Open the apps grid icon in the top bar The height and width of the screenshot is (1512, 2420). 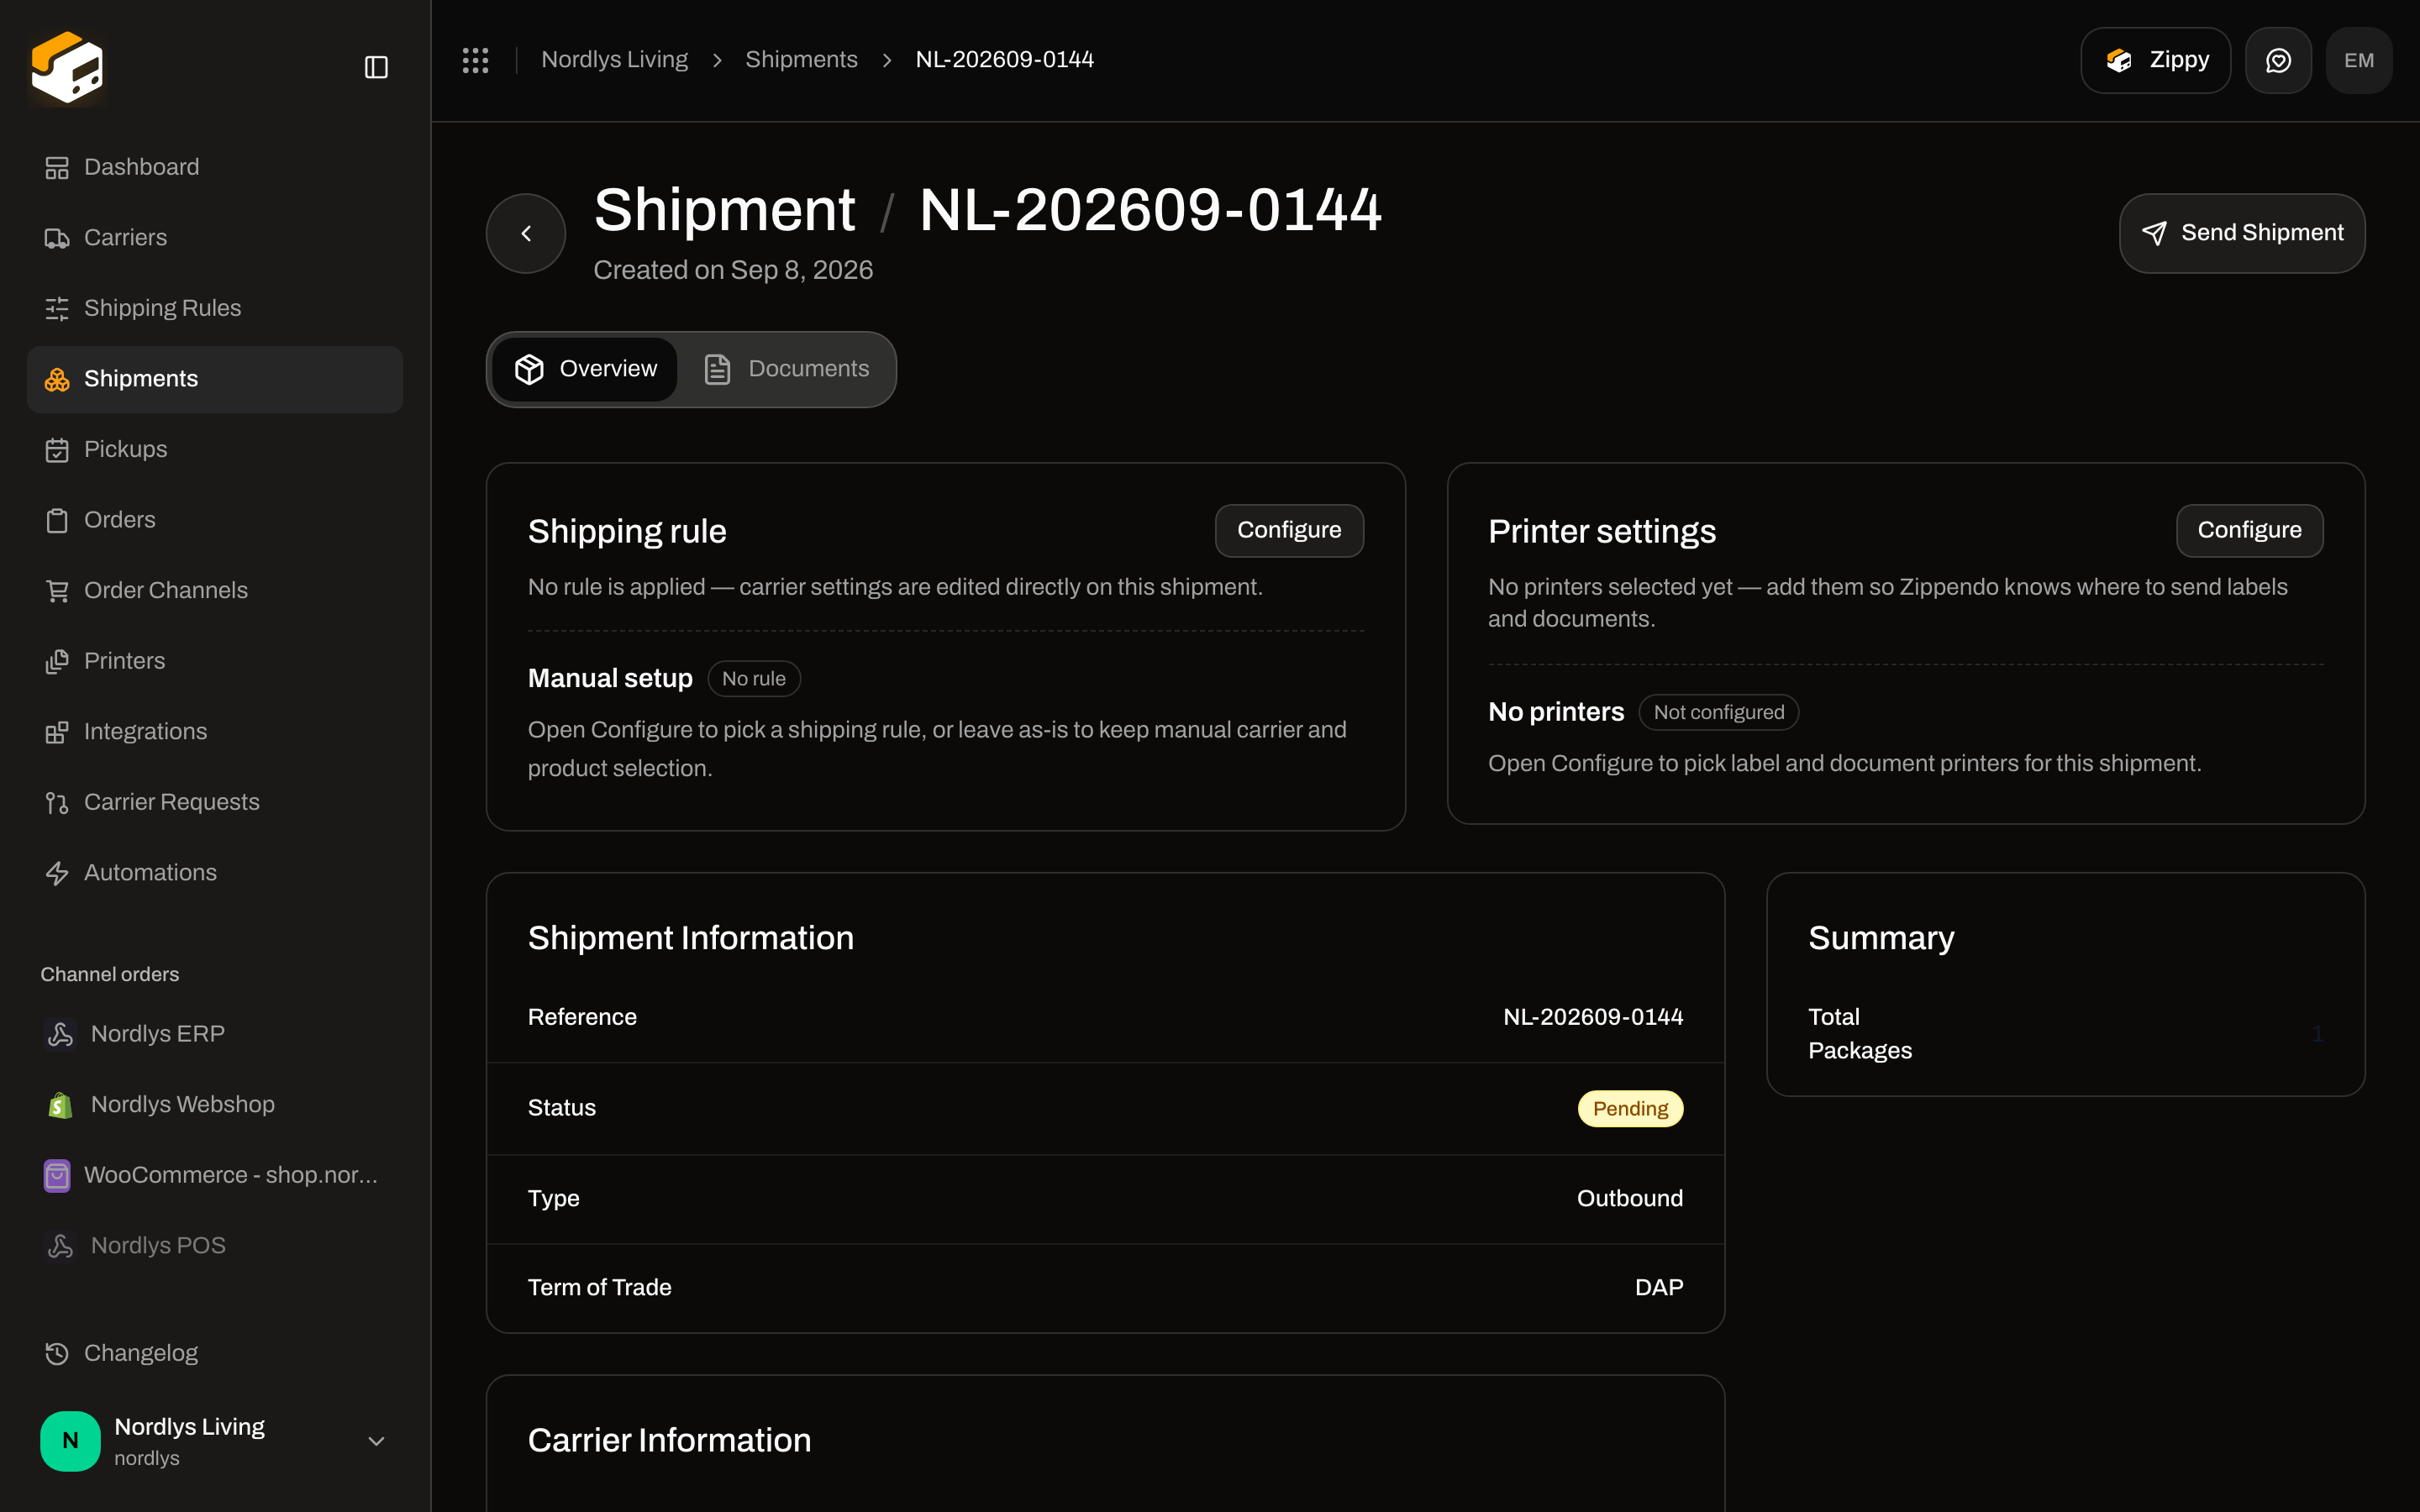click(x=476, y=60)
